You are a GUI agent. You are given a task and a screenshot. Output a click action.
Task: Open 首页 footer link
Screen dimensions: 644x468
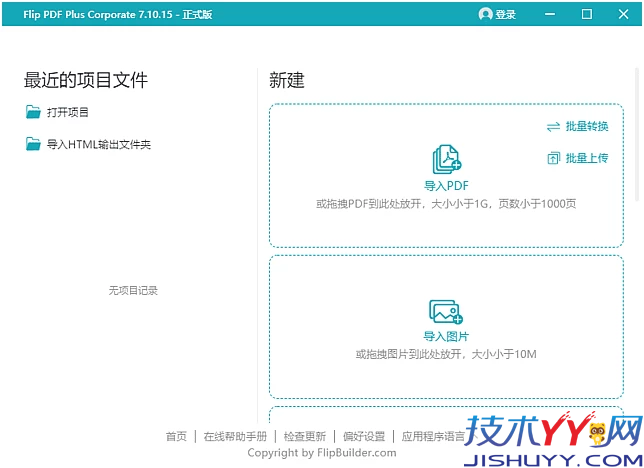[x=176, y=436]
